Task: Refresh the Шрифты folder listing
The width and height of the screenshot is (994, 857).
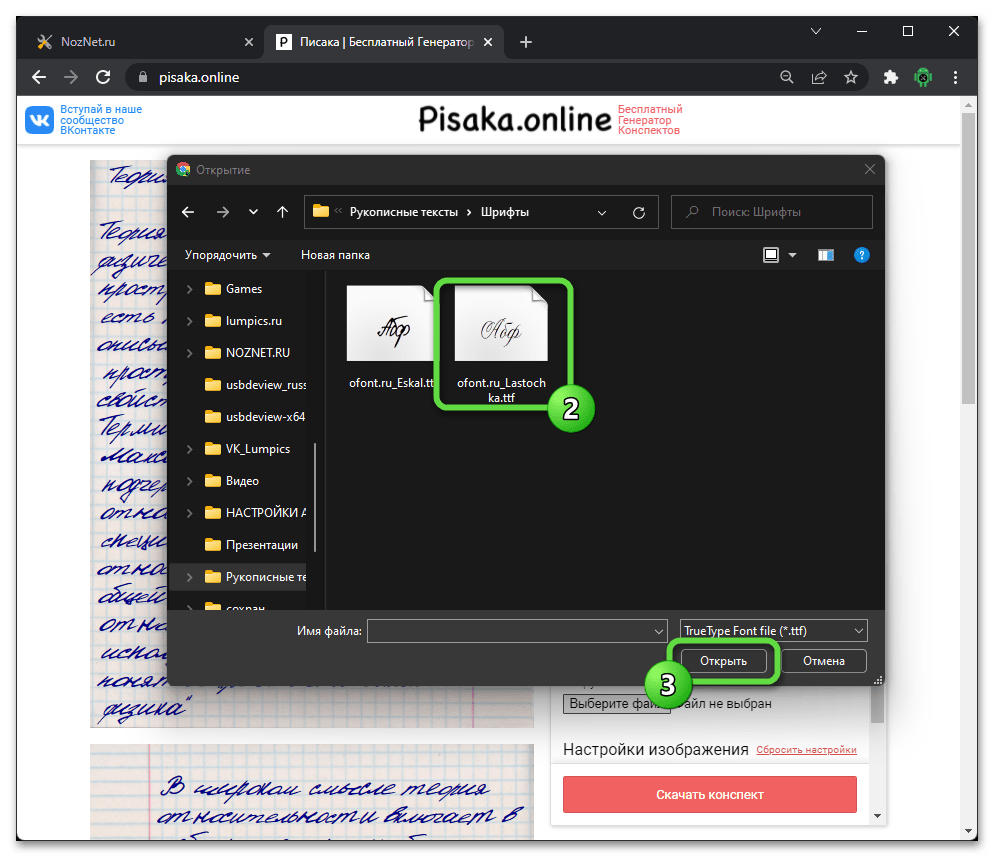Action: (639, 212)
